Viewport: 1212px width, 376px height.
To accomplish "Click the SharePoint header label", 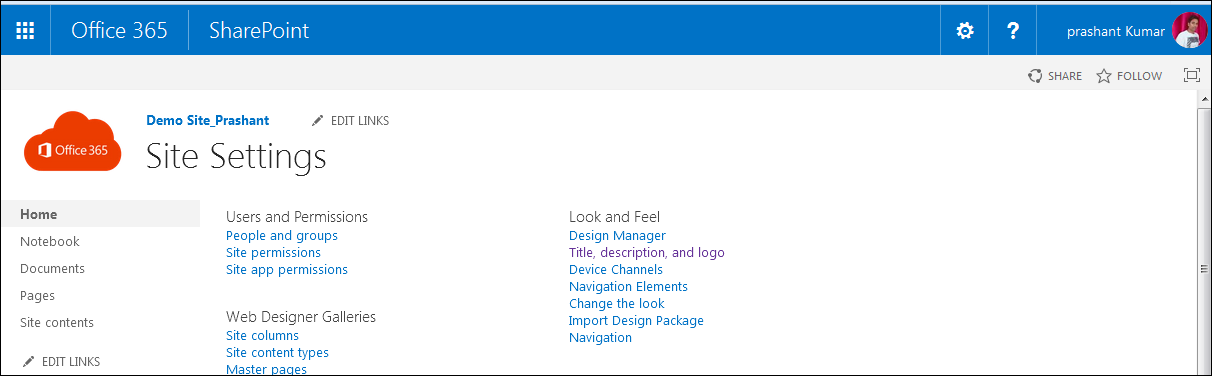I will pyautogui.click(x=259, y=31).
